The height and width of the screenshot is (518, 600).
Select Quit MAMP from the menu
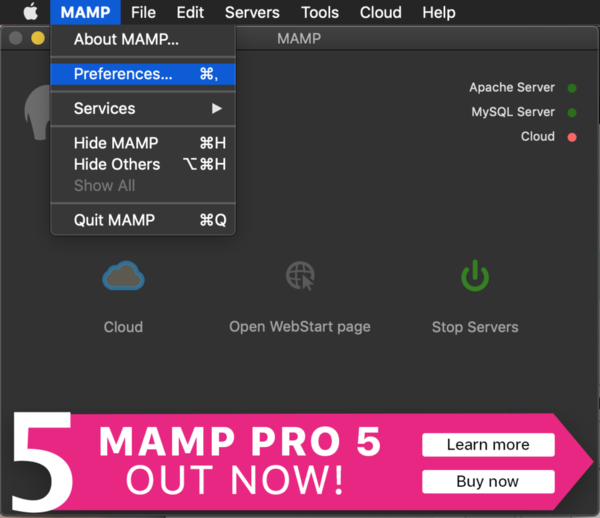(143, 220)
